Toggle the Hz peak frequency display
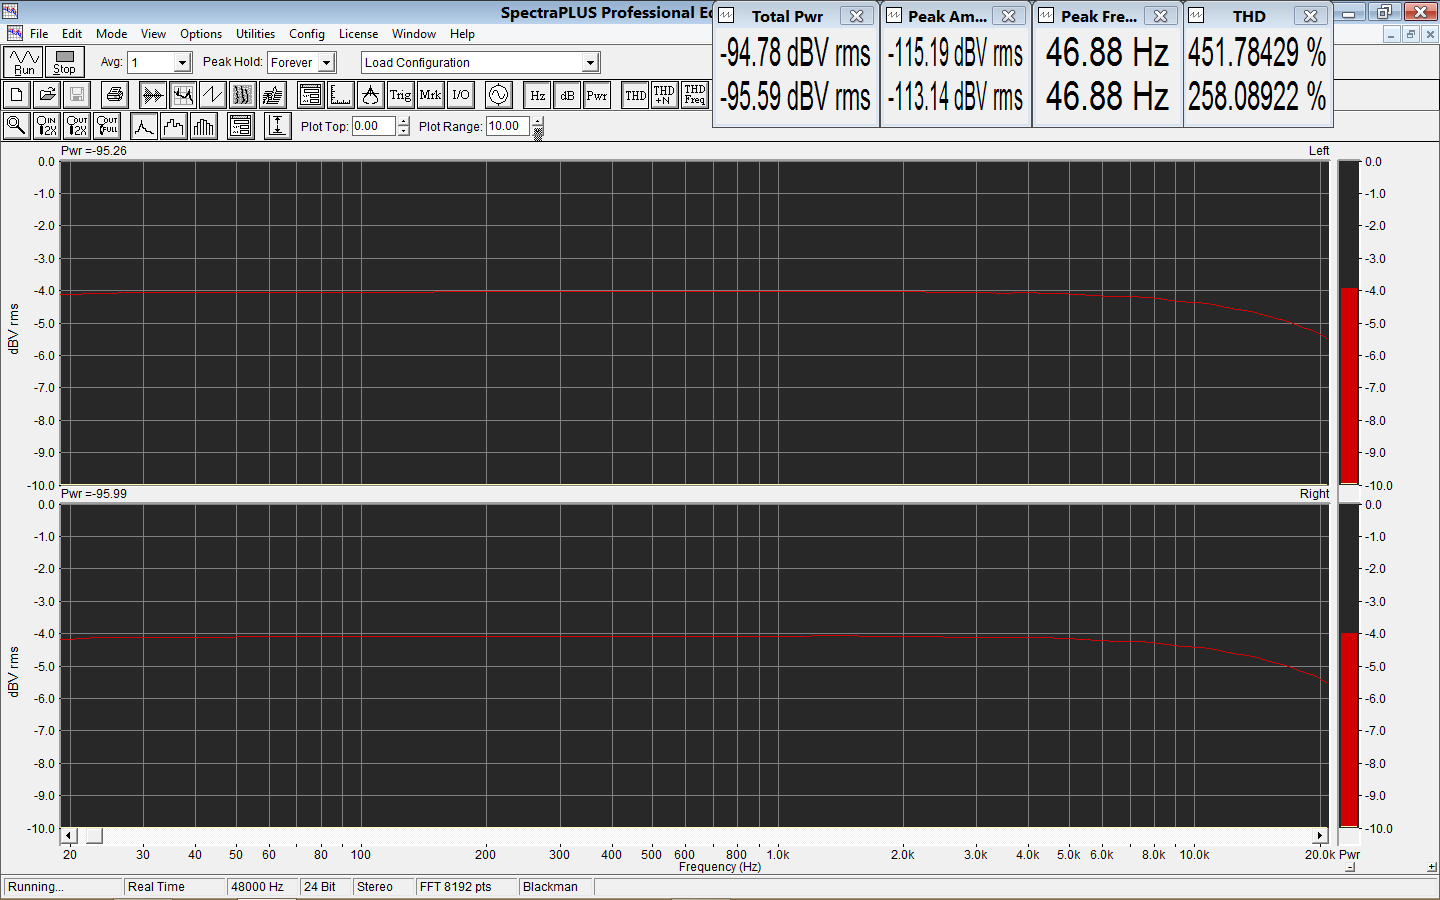 (x=537, y=95)
